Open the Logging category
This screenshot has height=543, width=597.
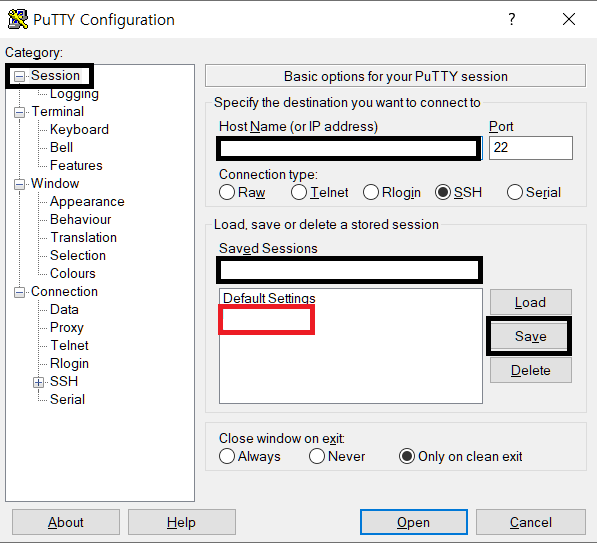coord(74,94)
